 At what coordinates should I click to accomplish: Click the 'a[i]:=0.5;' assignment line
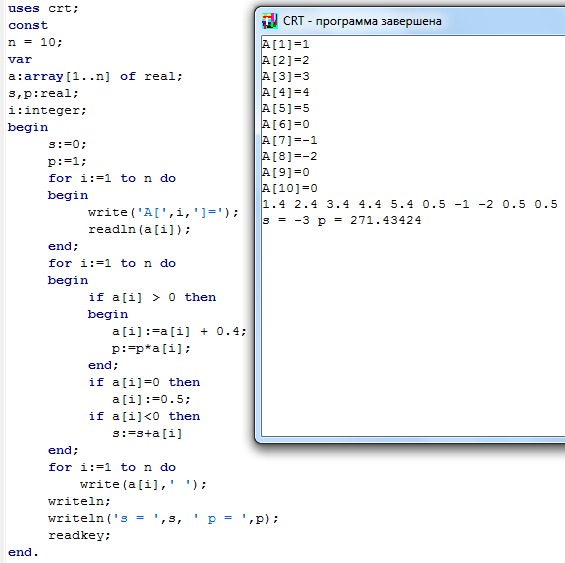coord(151,399)
